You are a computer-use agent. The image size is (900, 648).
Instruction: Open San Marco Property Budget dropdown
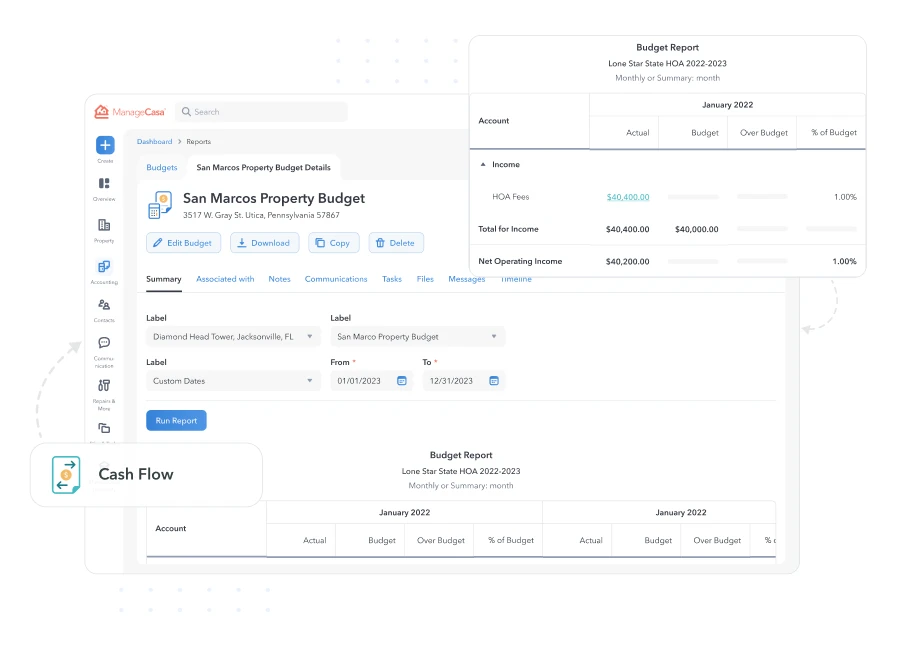point(417,337)
